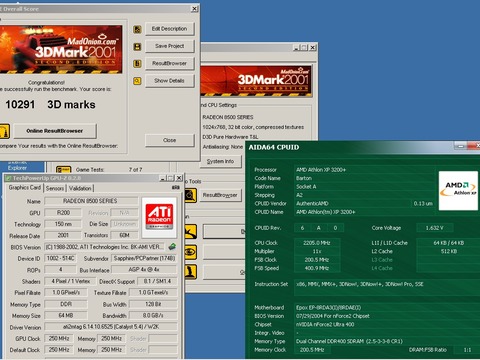Click the AIDA64 Processor value AMD Athlon XP 3200+
Image resolution: width=480 pixels, height=360 pixels.
point(321,170)
